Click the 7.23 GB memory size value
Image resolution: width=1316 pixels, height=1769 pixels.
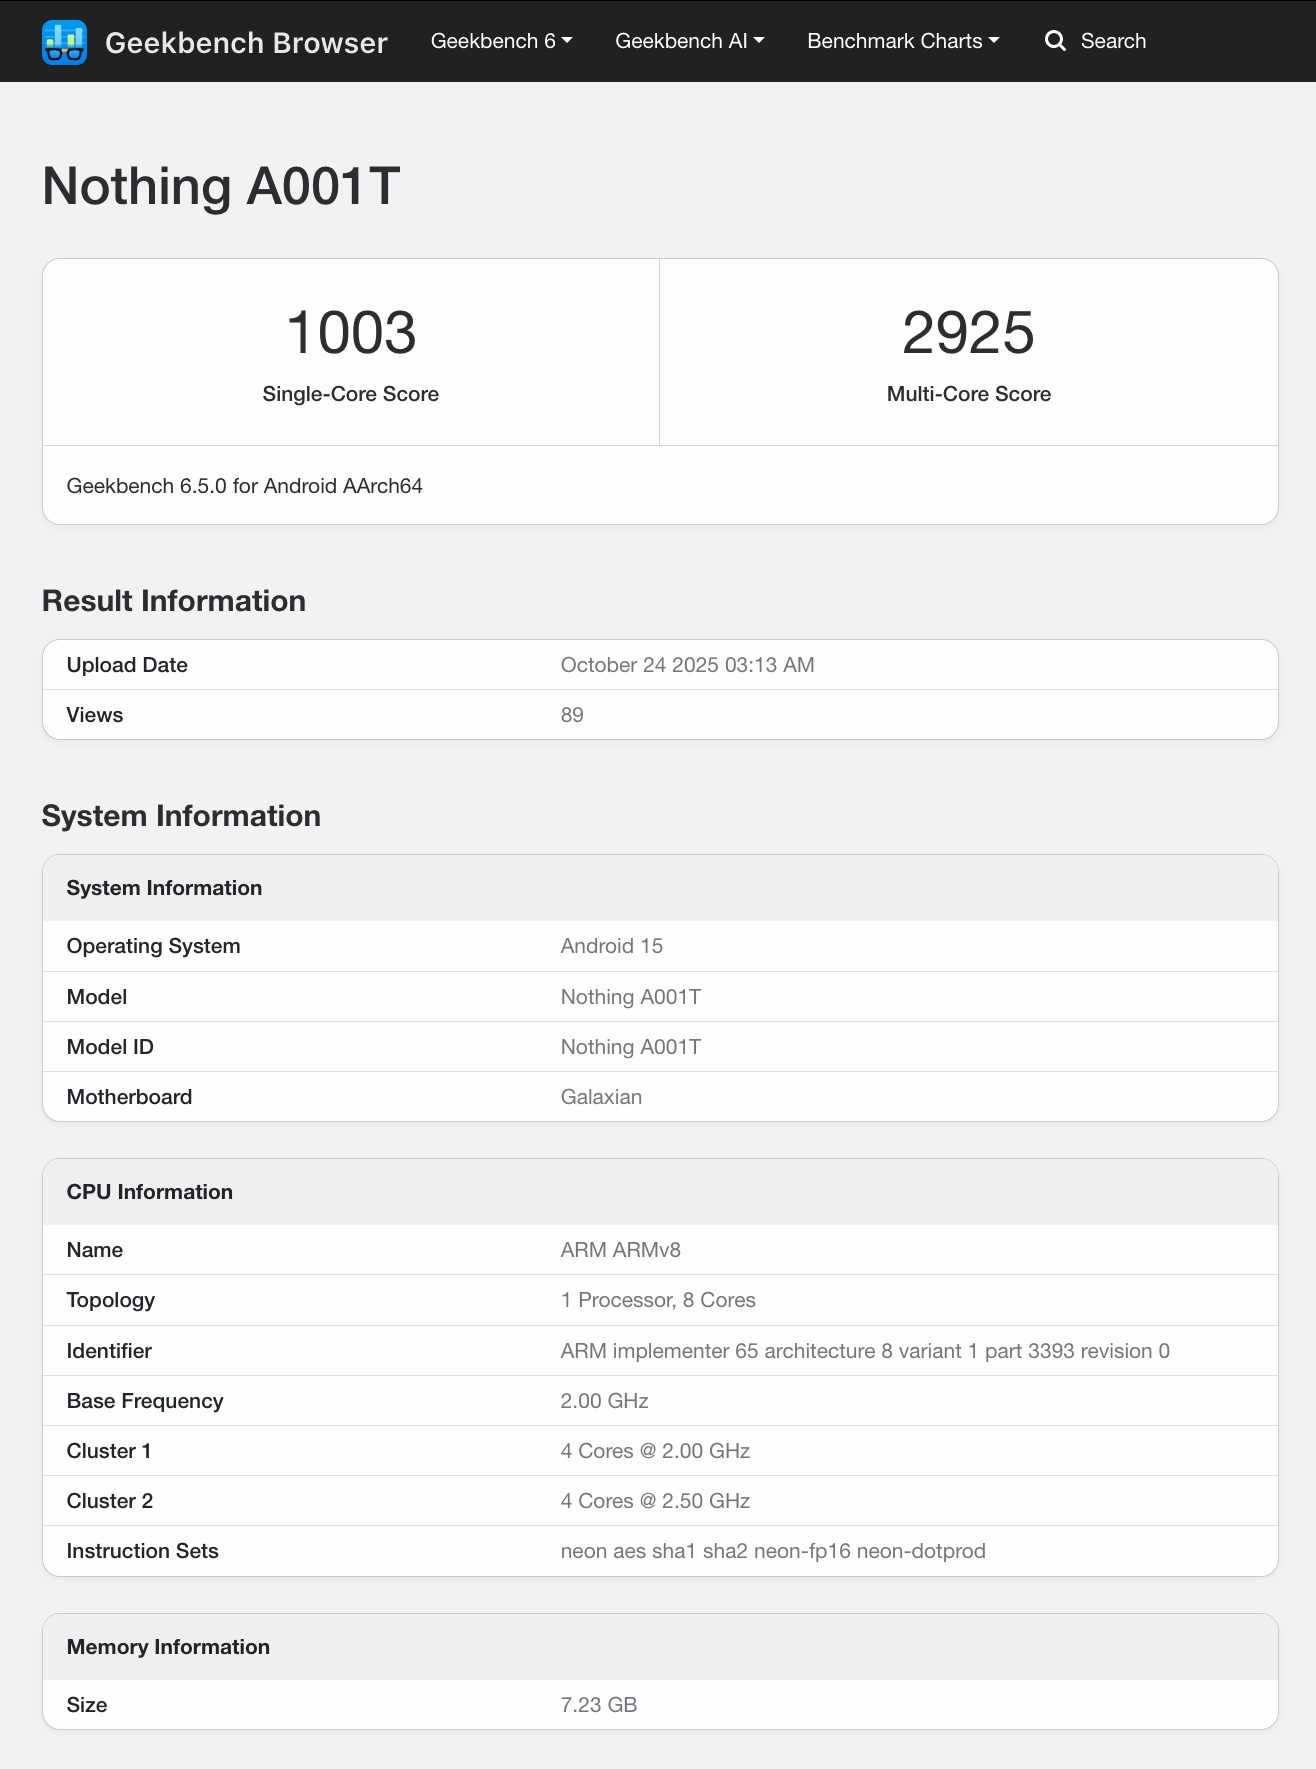click(599, 1705)
